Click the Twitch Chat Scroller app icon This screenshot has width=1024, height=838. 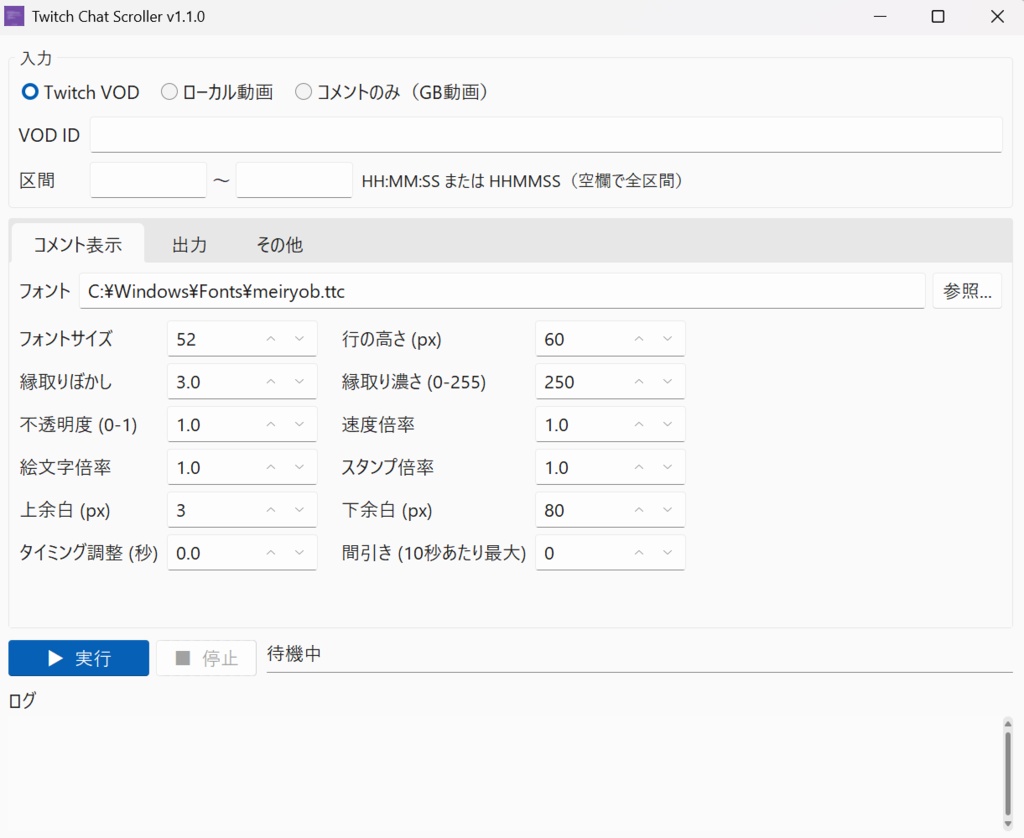14,16
